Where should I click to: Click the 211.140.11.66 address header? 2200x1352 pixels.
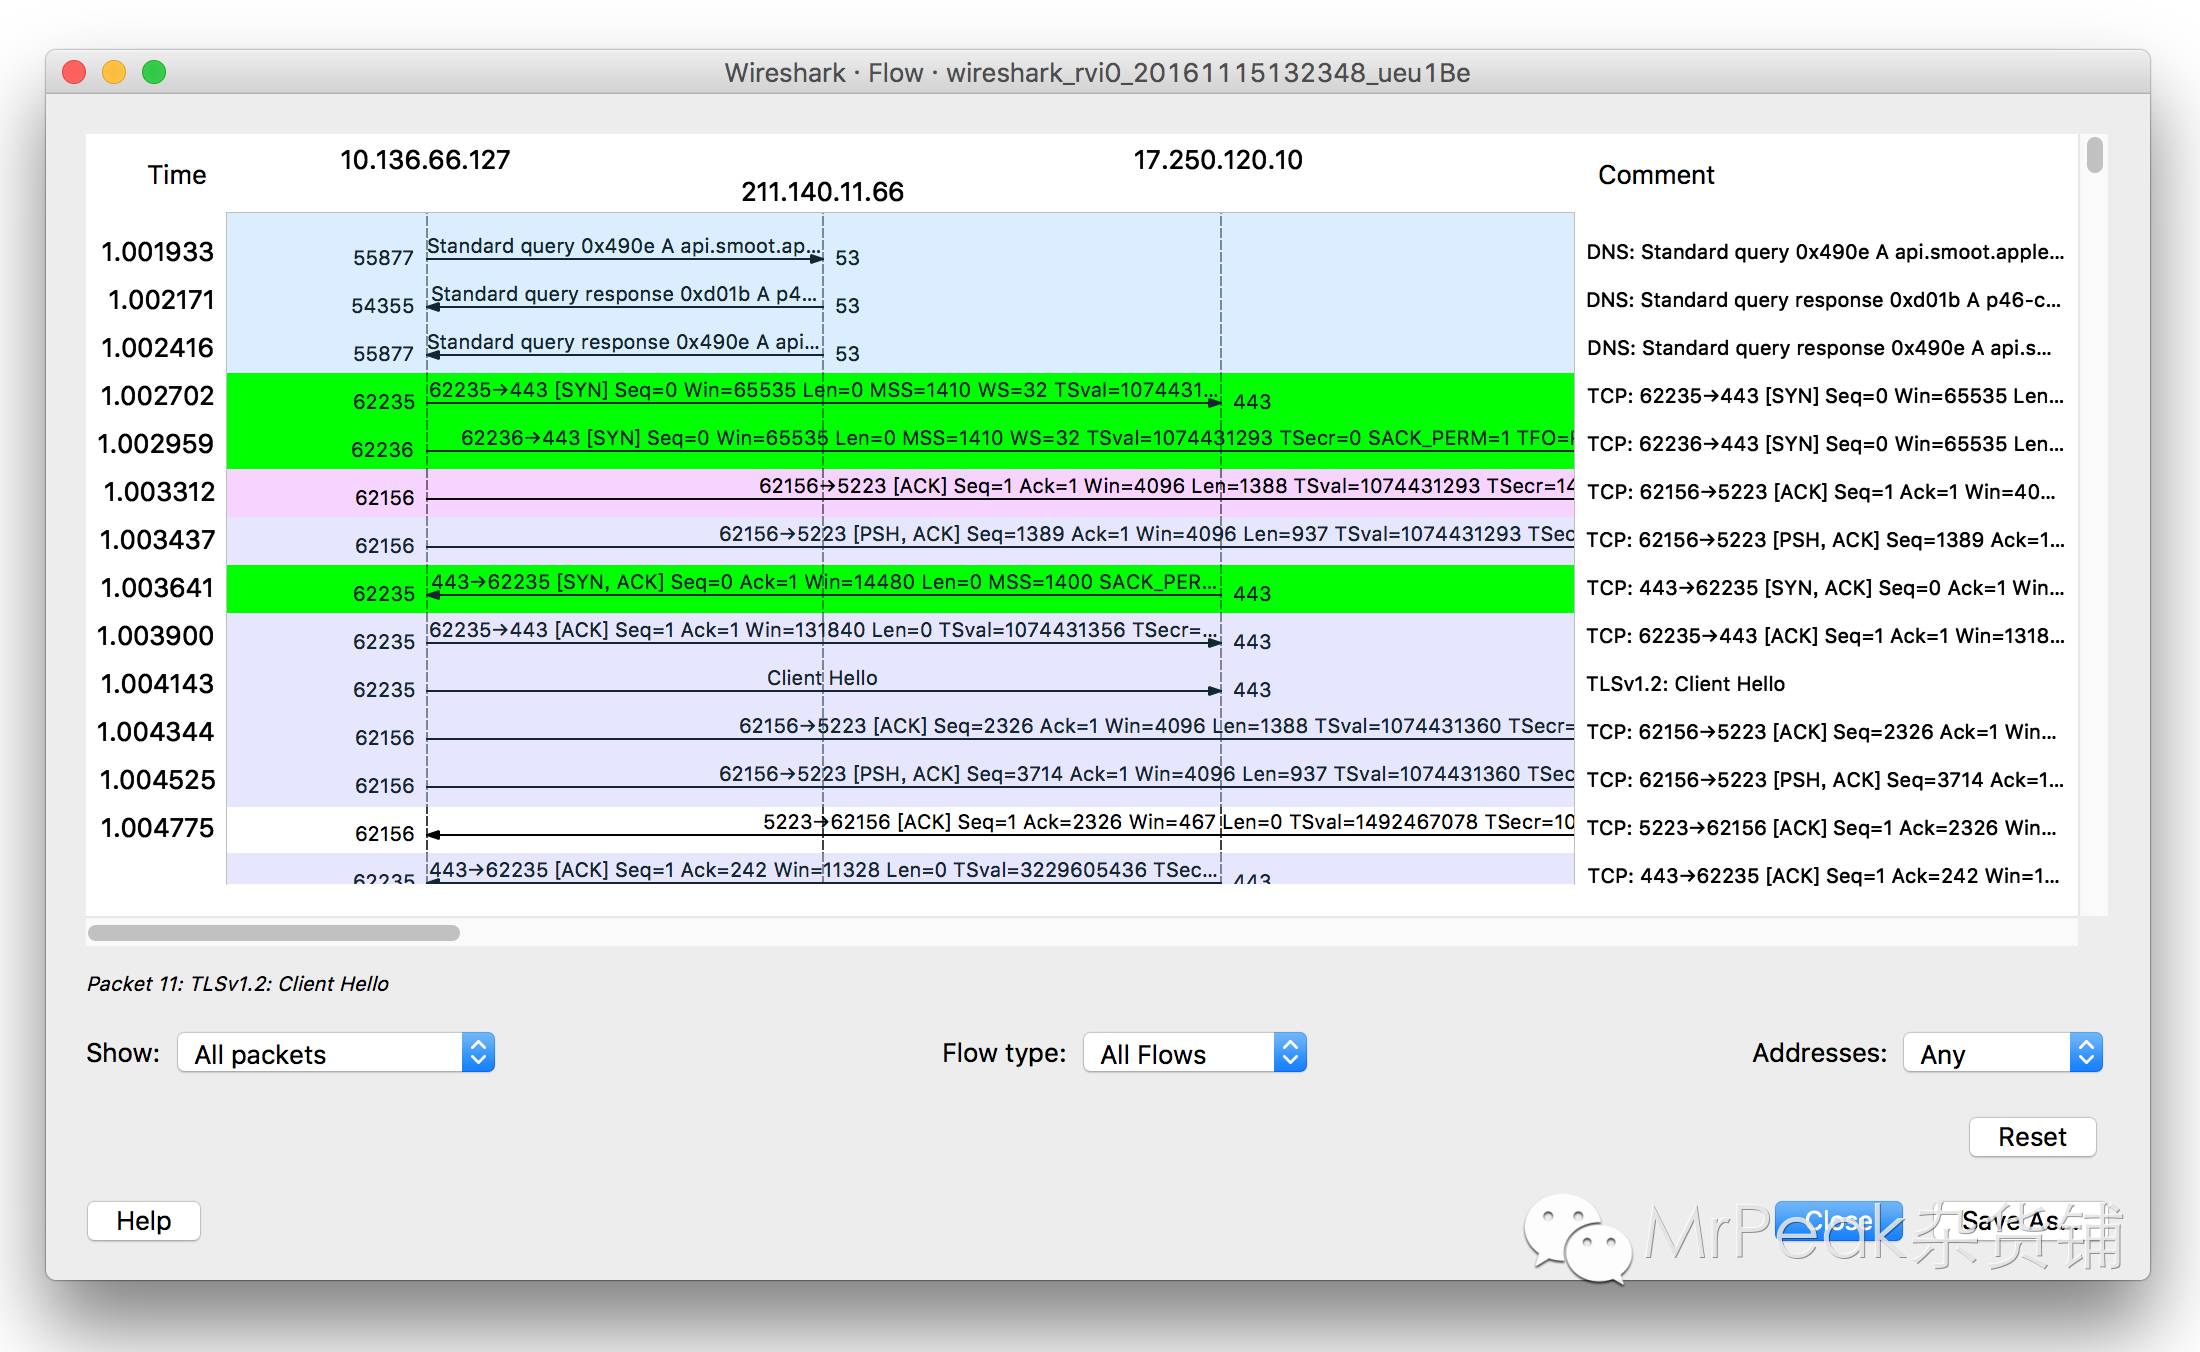point(822,192)
